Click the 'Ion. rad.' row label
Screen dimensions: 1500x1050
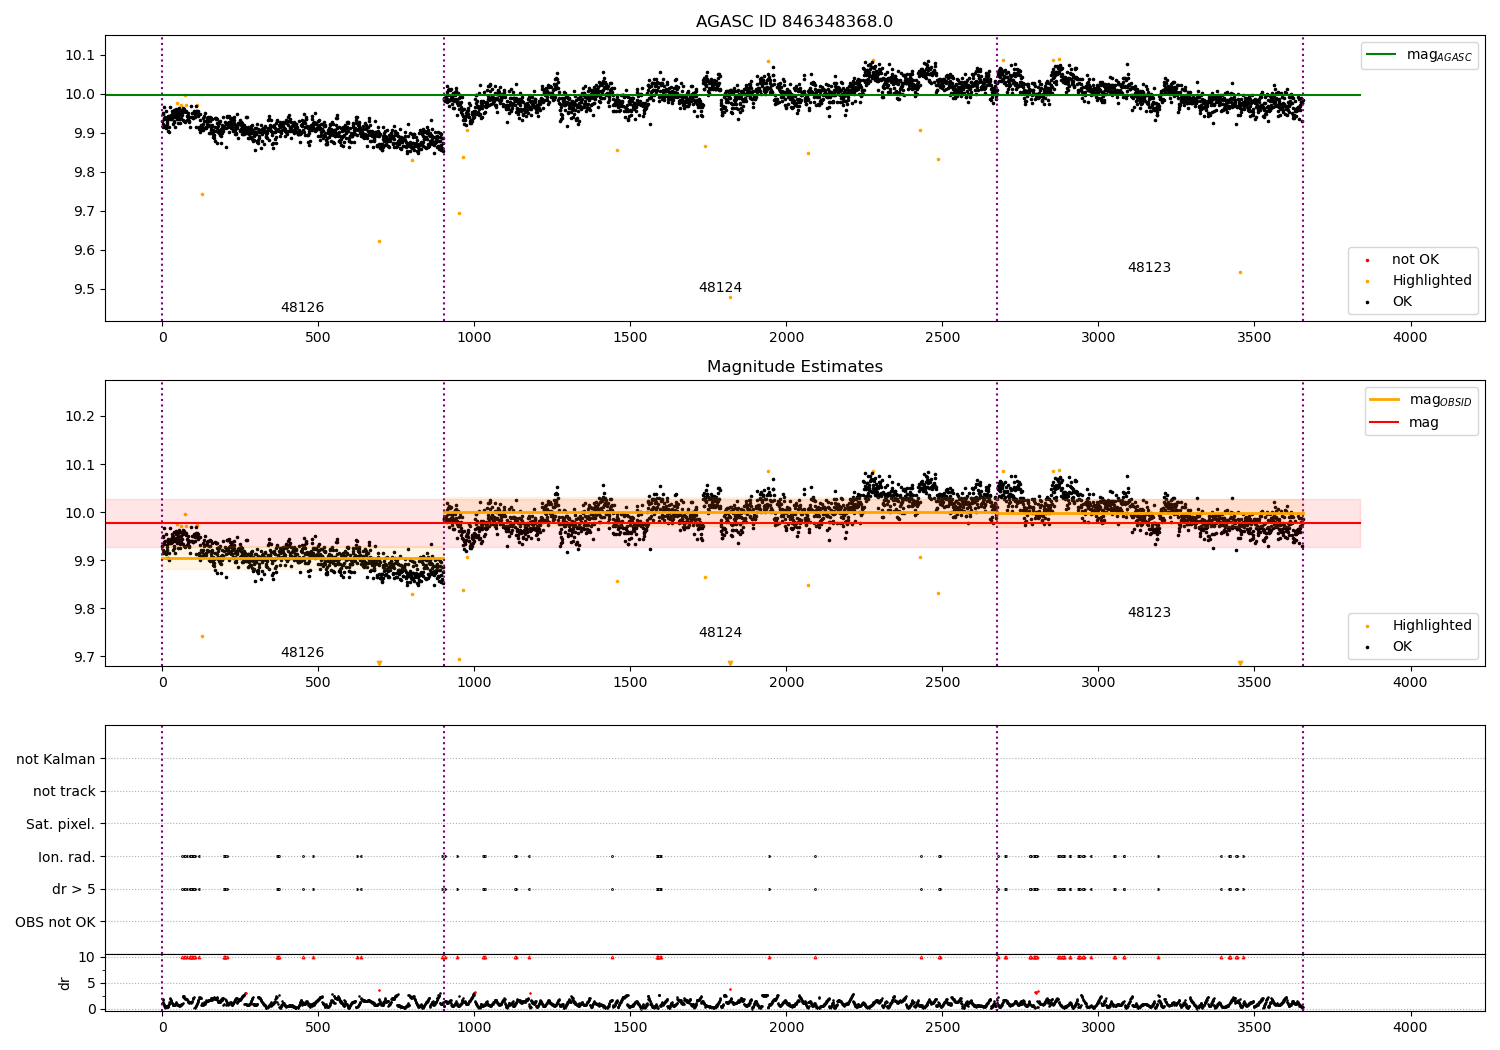(67, 857)
